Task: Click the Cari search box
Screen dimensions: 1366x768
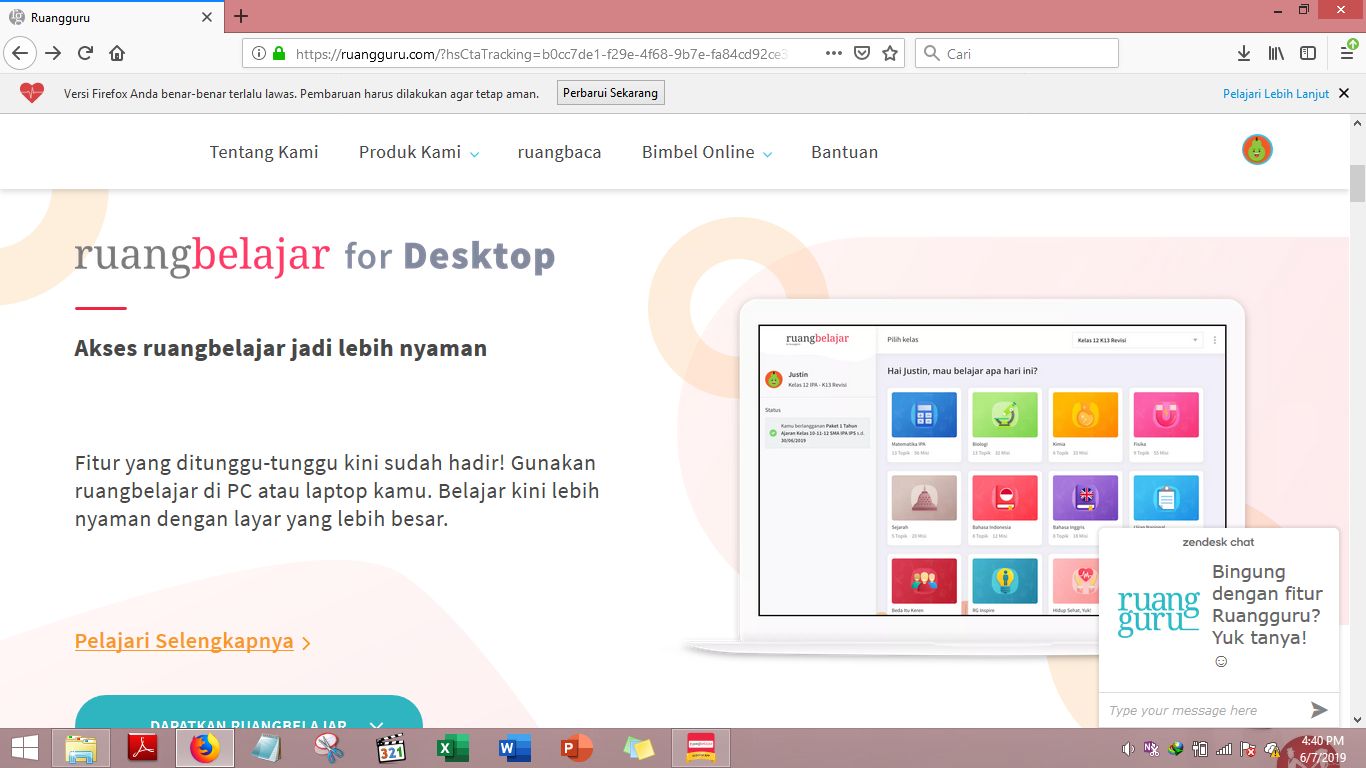Action: [1017, 54]
